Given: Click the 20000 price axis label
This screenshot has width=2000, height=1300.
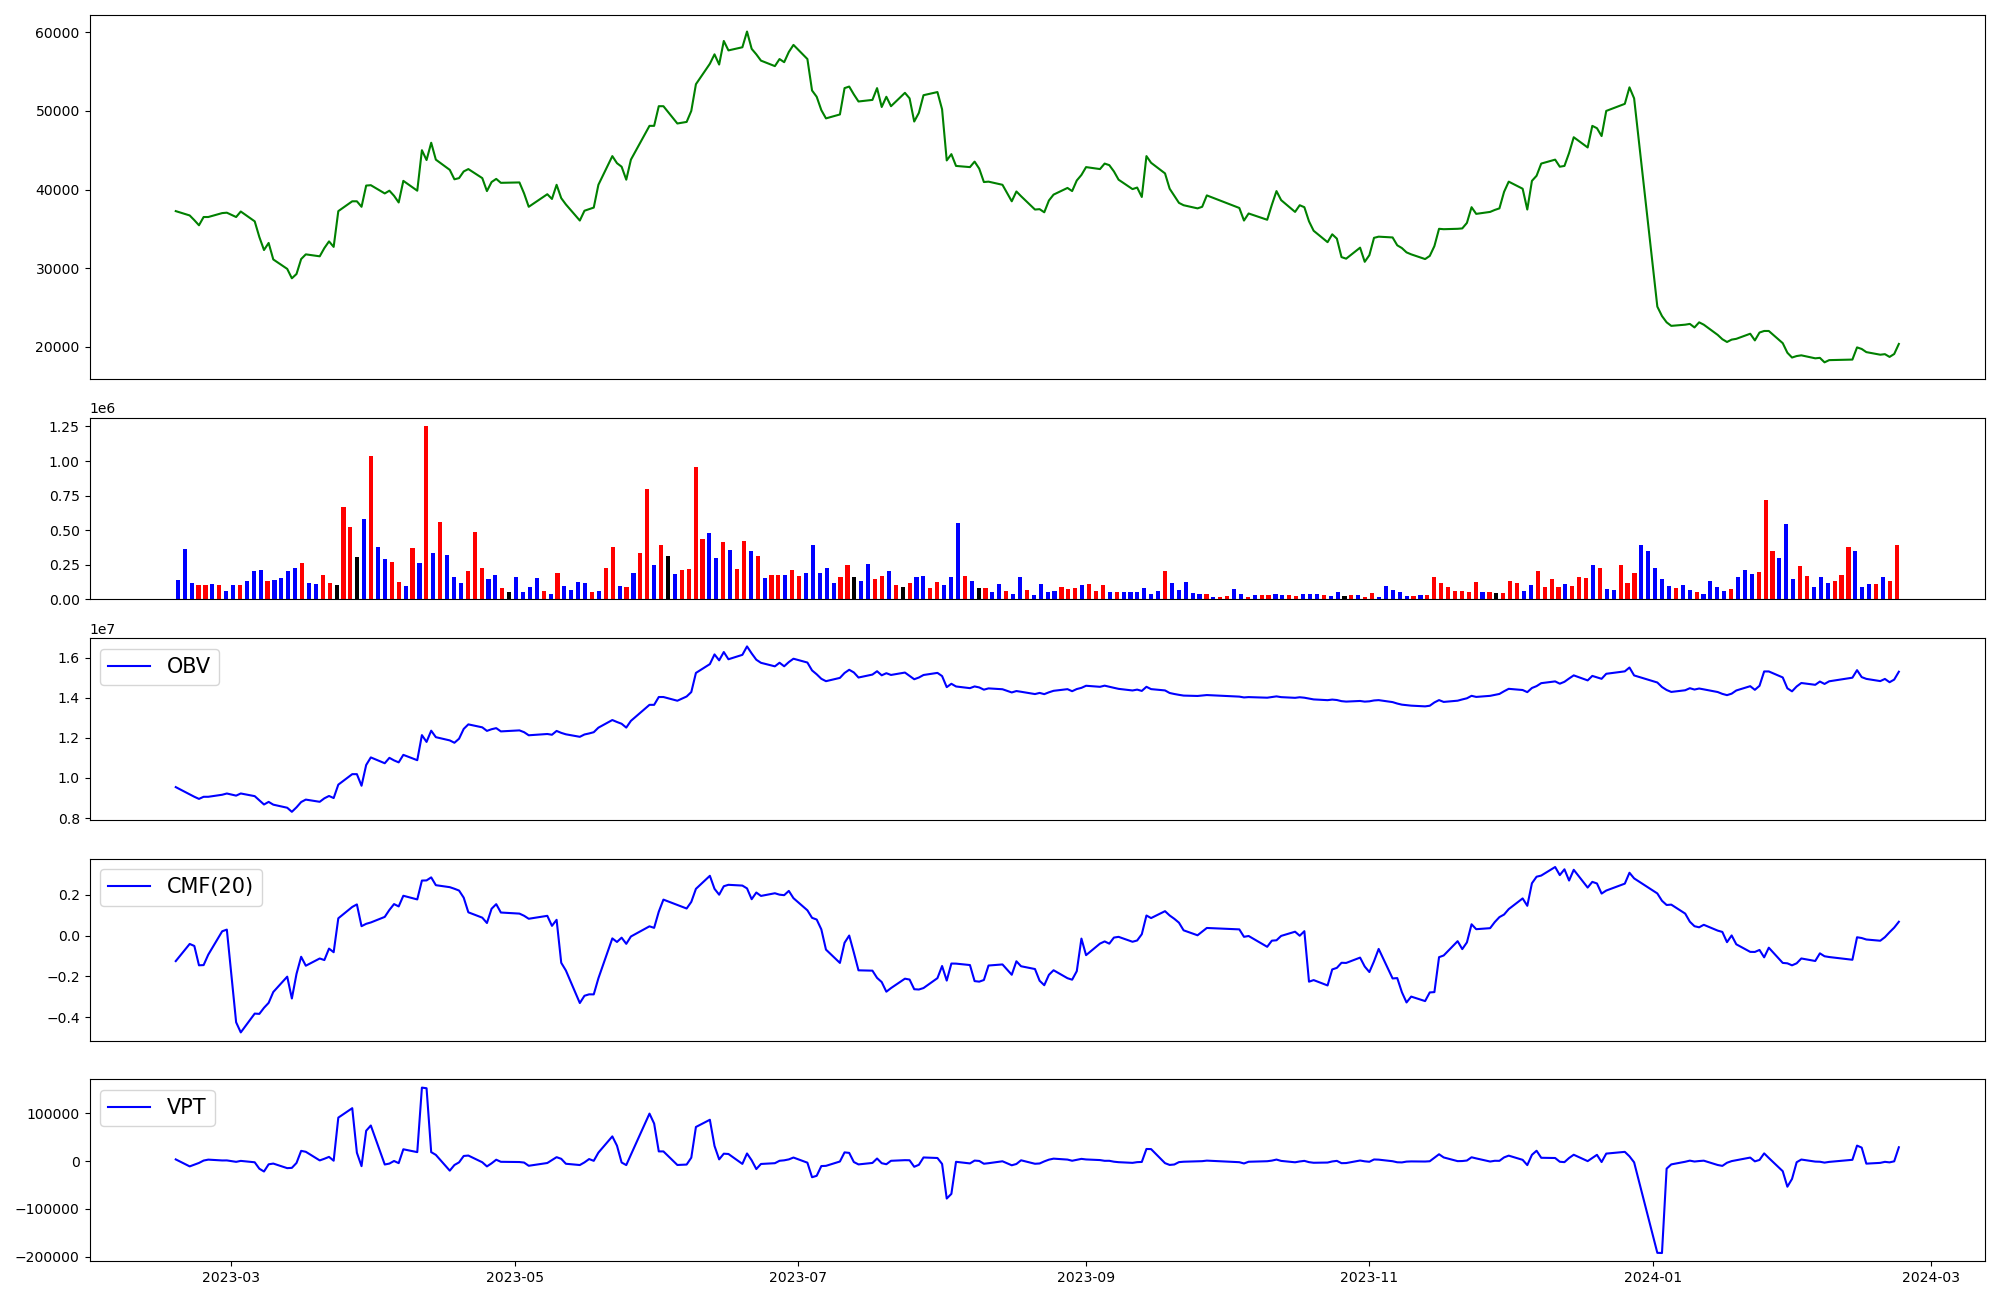Looking at the screenshot, I should (x=56, y=348).
